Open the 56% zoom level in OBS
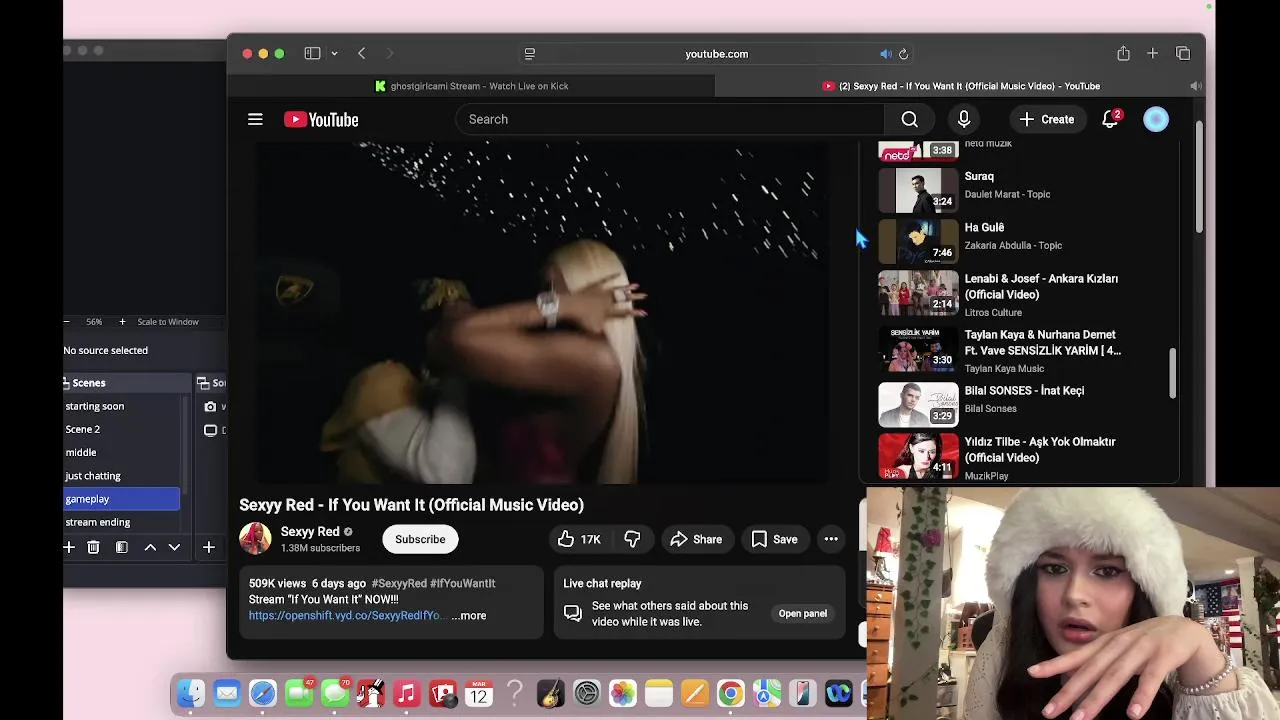 point(94,322)
